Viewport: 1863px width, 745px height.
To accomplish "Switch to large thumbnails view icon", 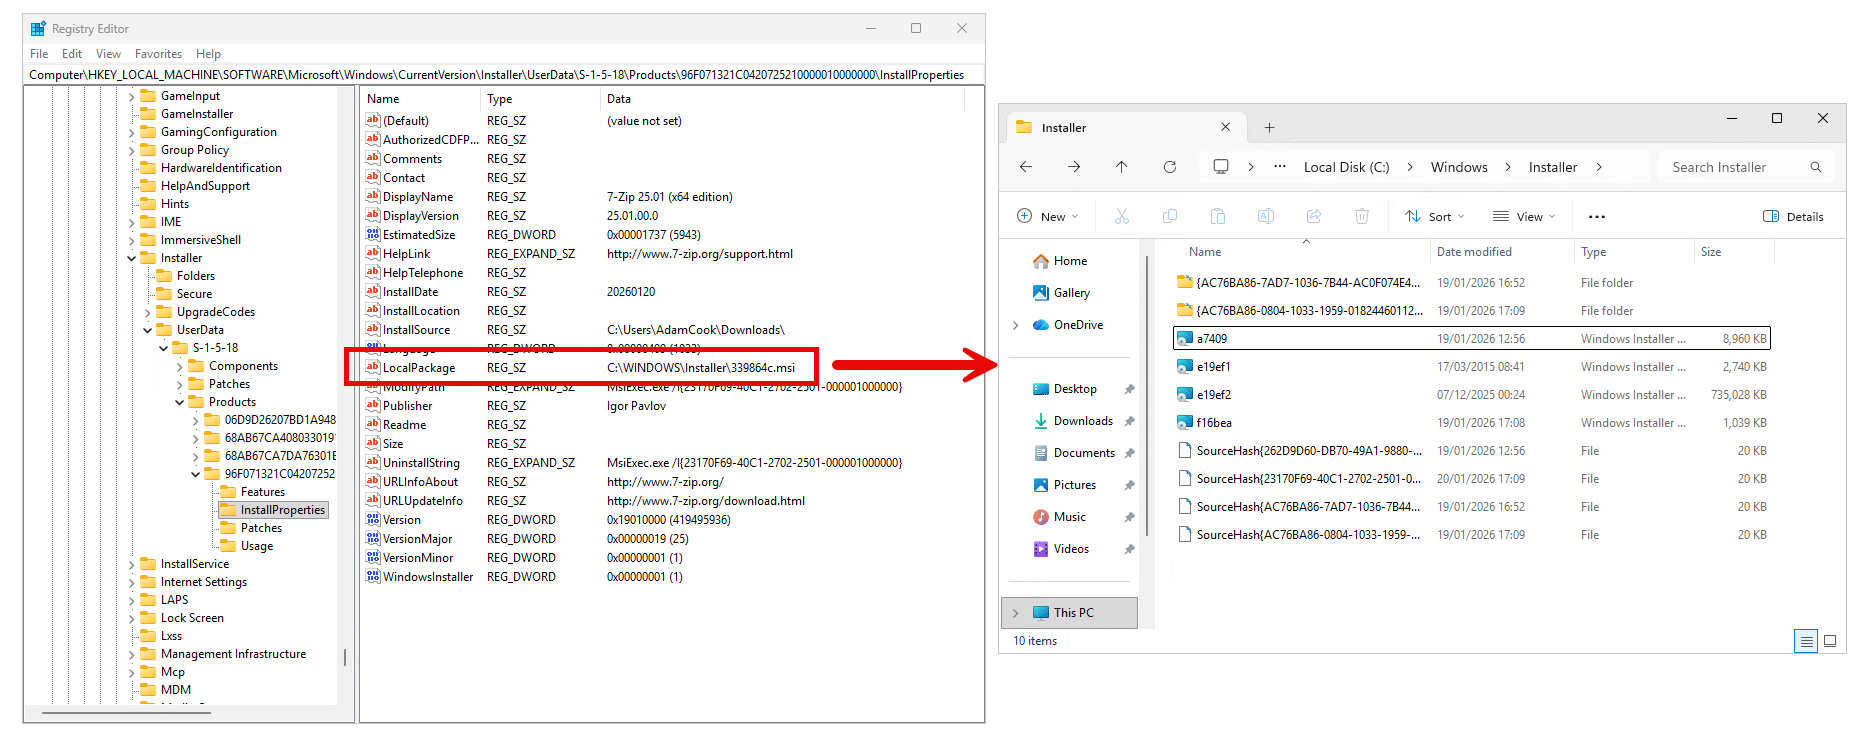I will click(1830, 641).
